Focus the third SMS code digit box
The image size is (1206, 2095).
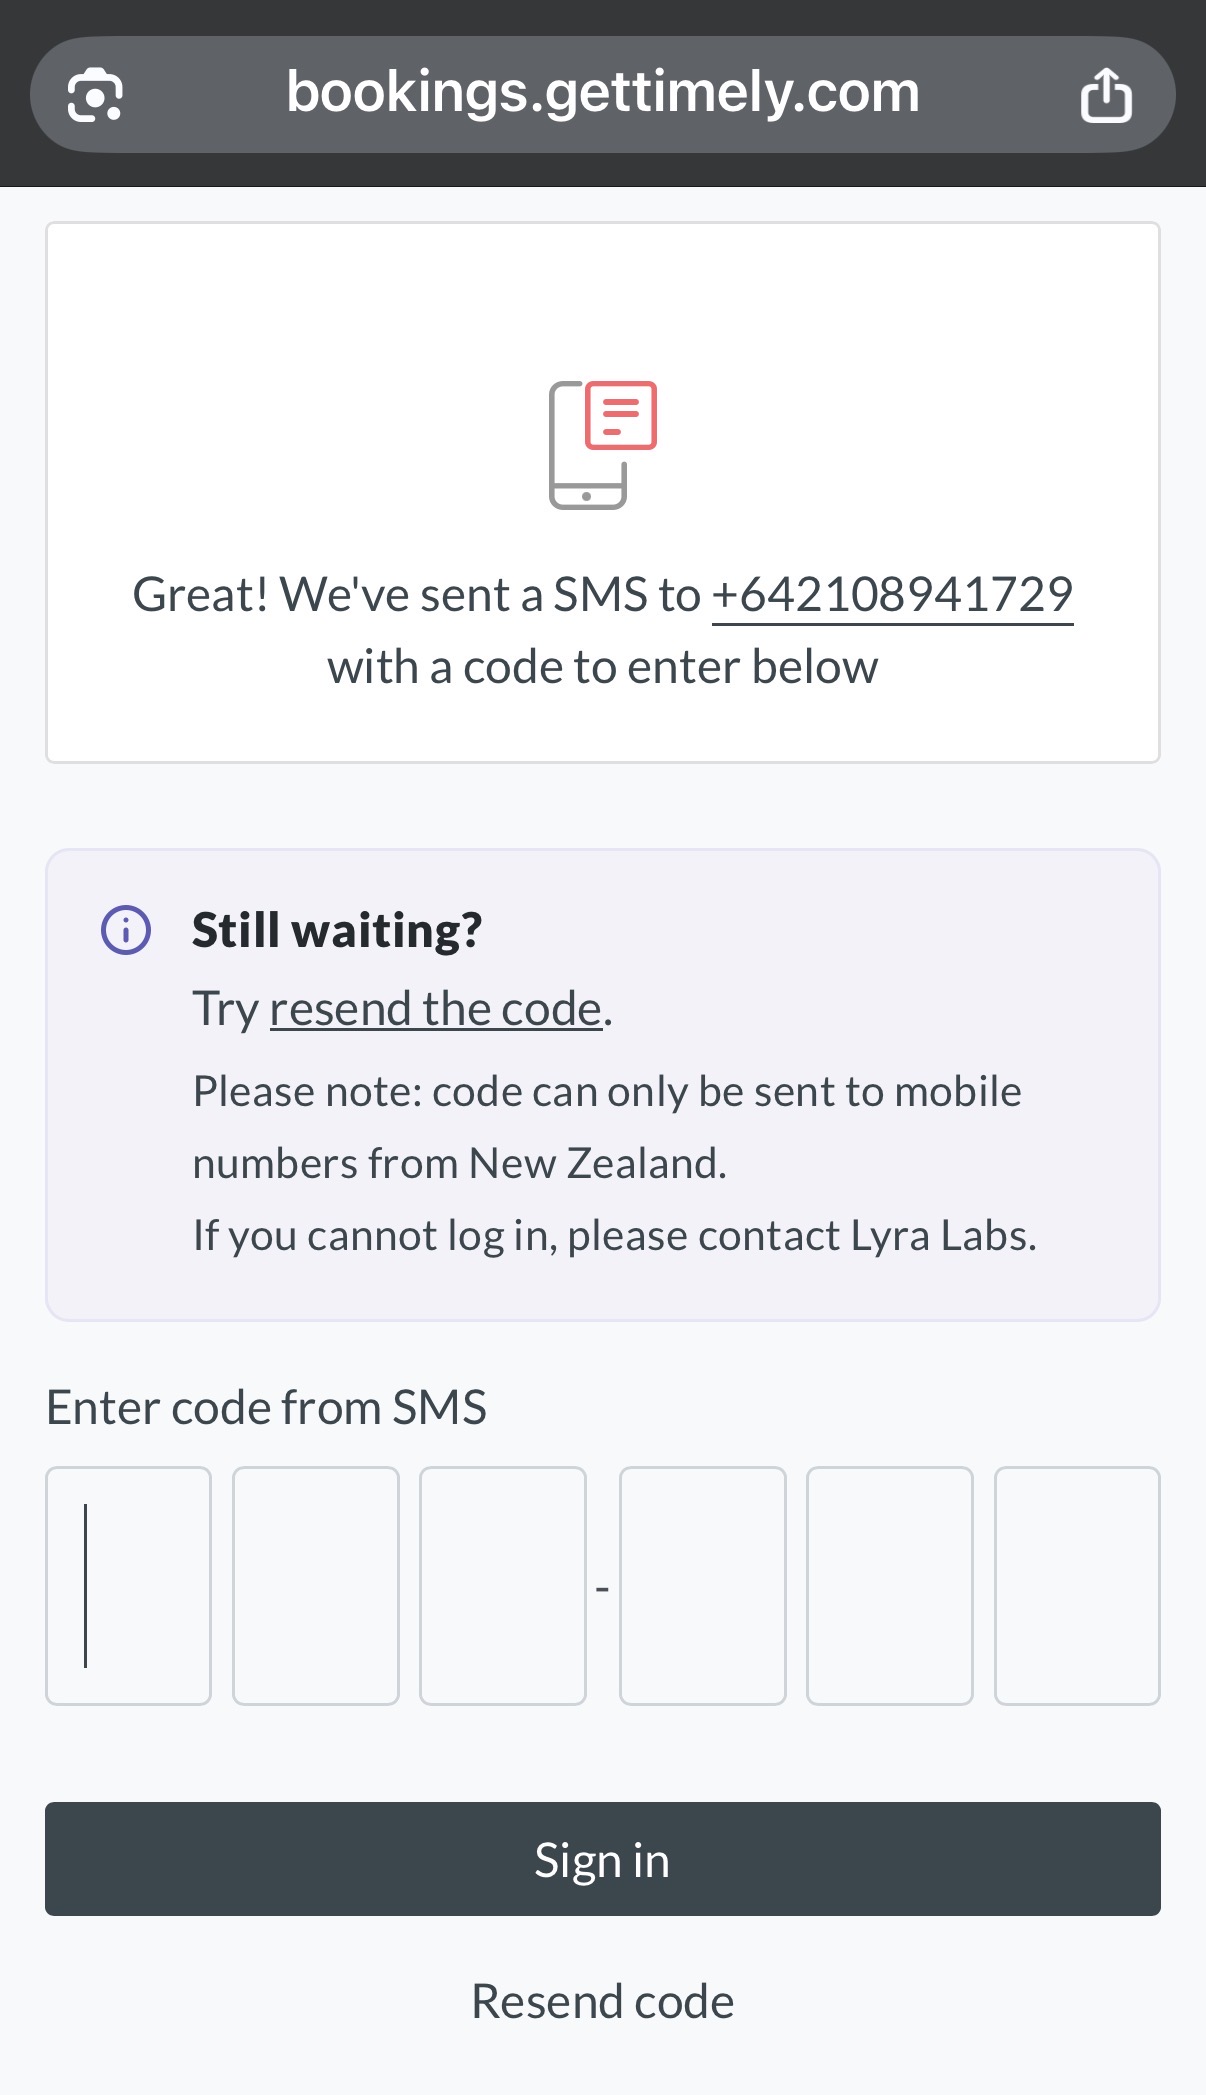click(x=503, y=1585)
